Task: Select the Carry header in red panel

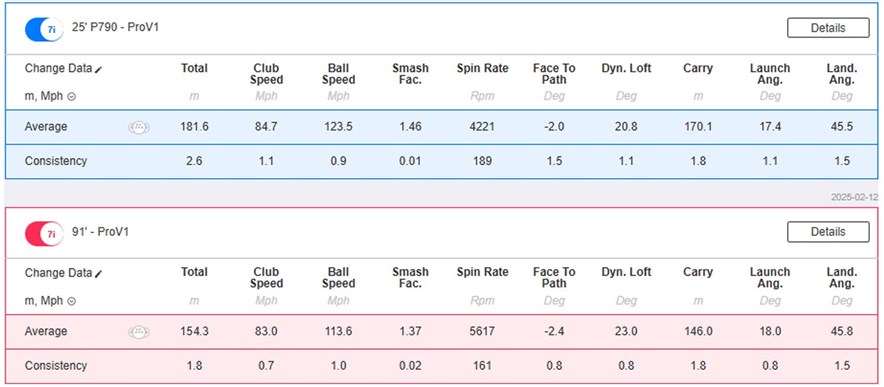Action: click(x=698, y=272)
